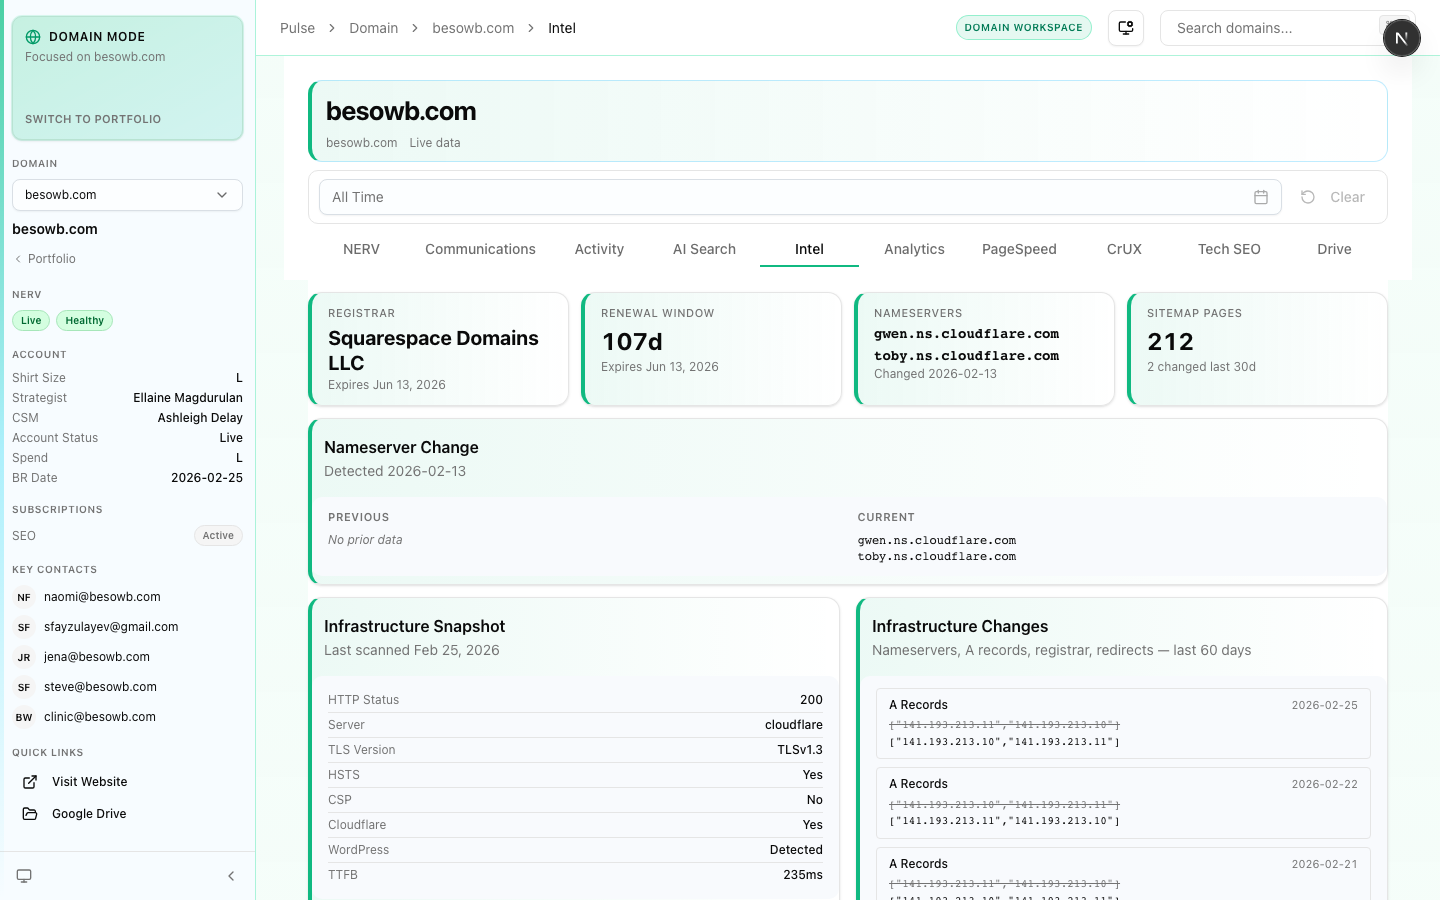The width and height of the screenshot is (1440, 900).
Task: Switch to Portfolio mode
Action: click(93, 119)
